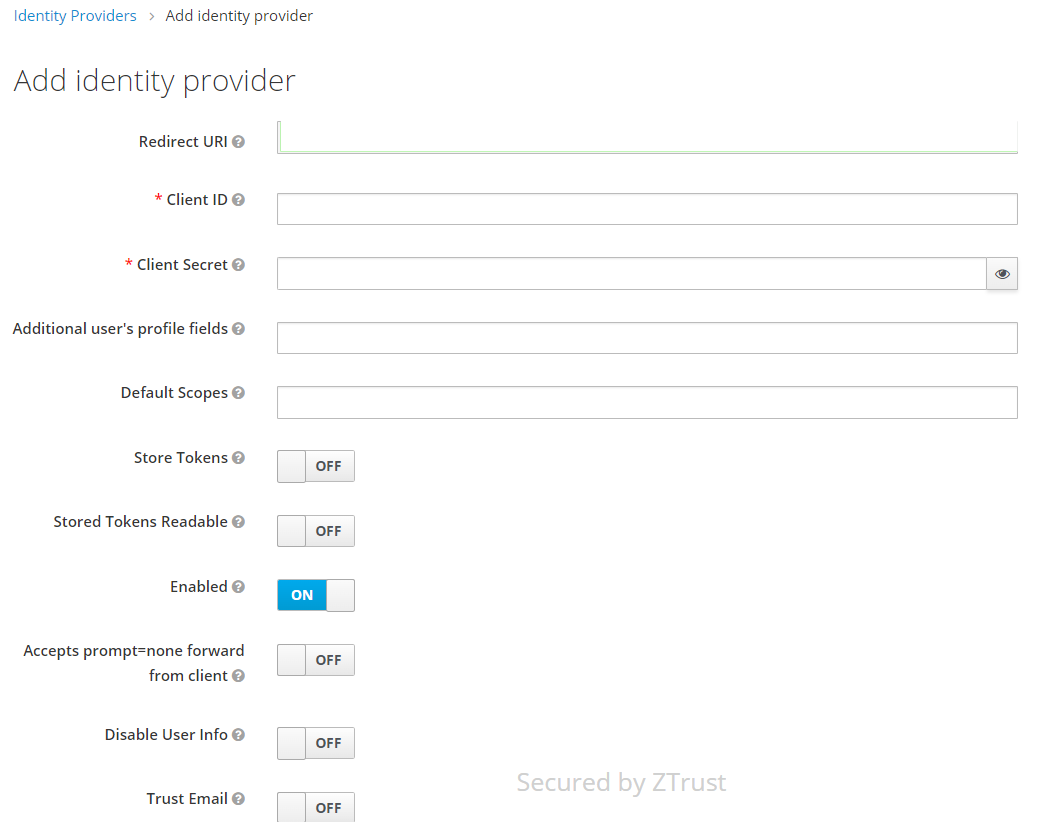This screenshot has height=822, width=1051.
Task: Click help icon beside Client ID label
Action: click(238, 200)
